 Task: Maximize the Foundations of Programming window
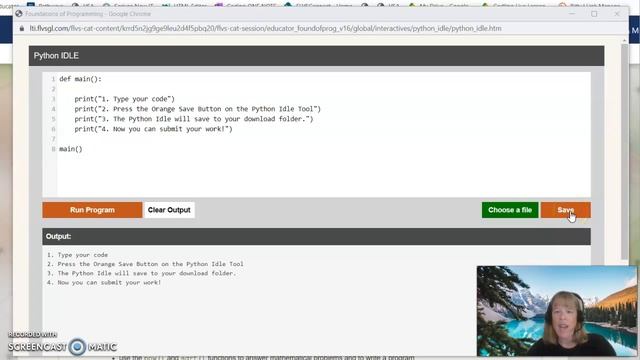[594, 13]
